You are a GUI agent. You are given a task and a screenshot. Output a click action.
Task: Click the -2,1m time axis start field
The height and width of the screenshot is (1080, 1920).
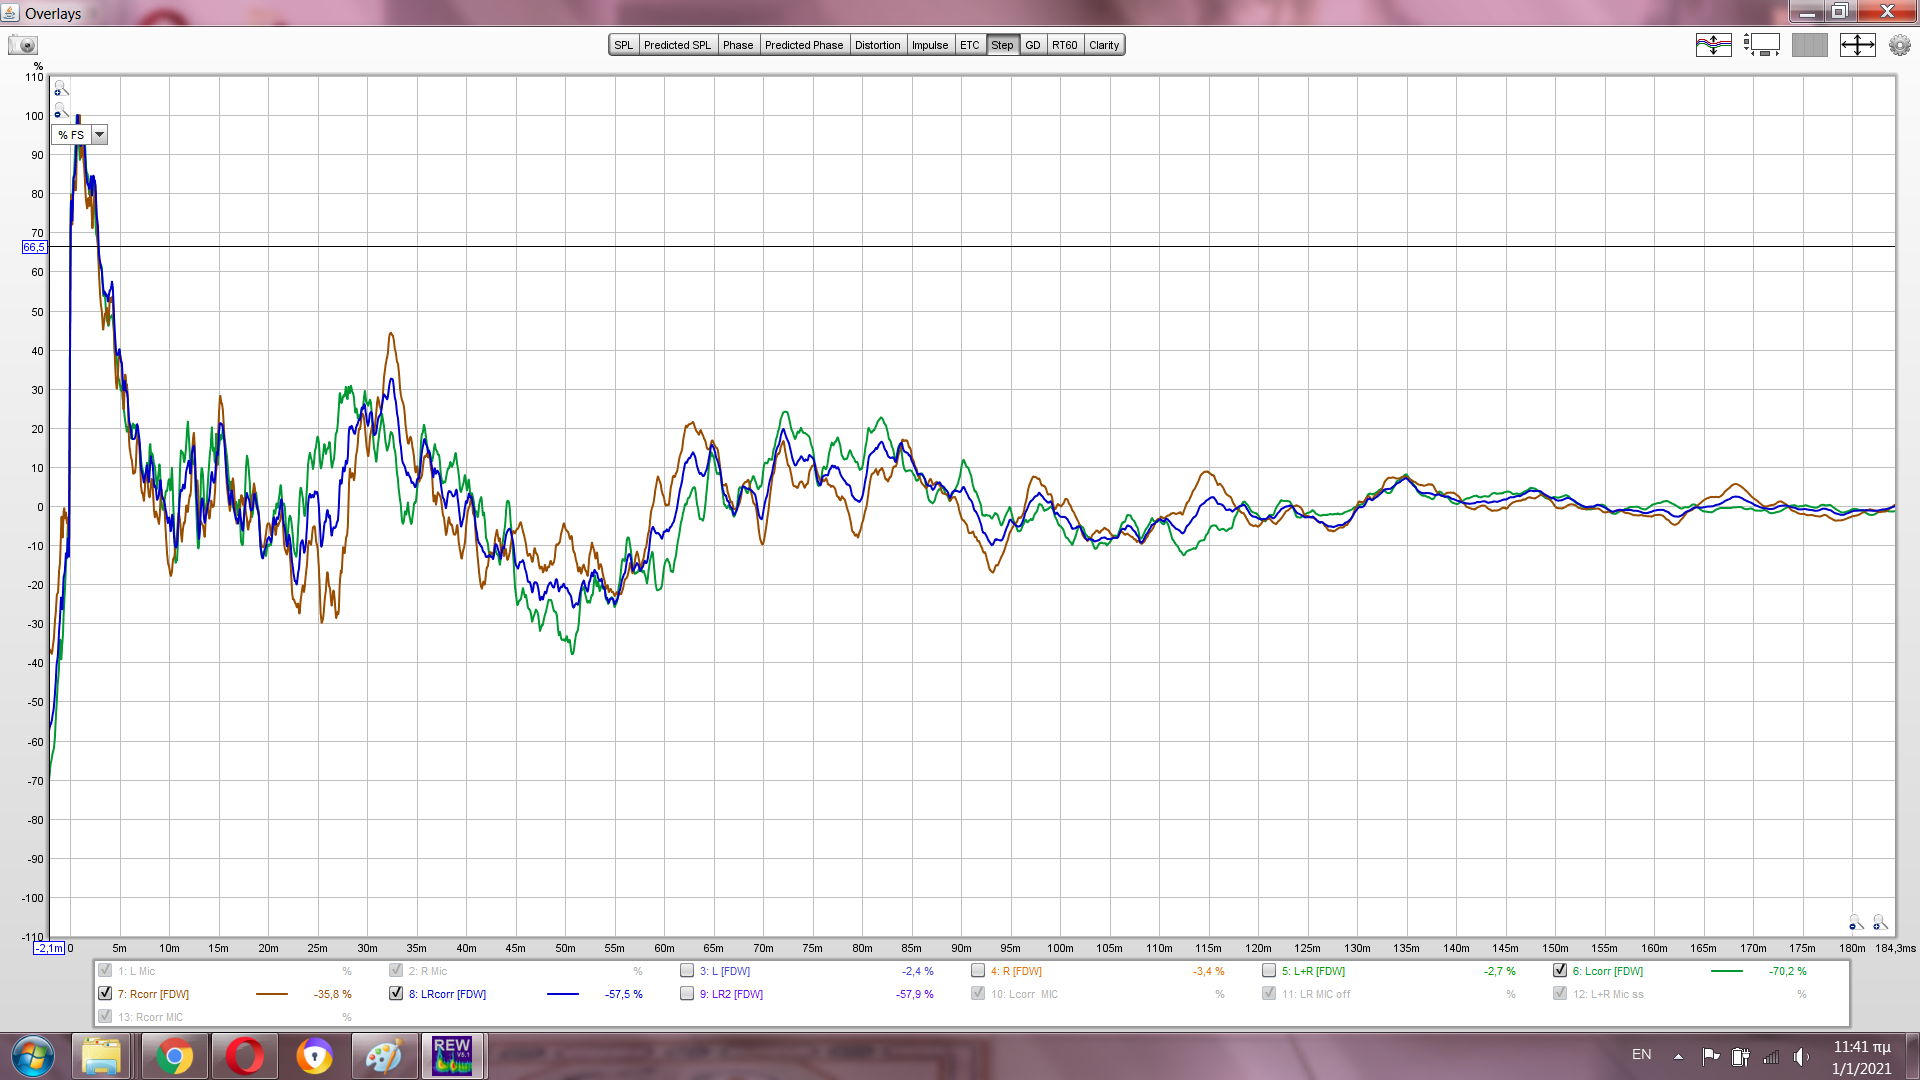(49, 948)
